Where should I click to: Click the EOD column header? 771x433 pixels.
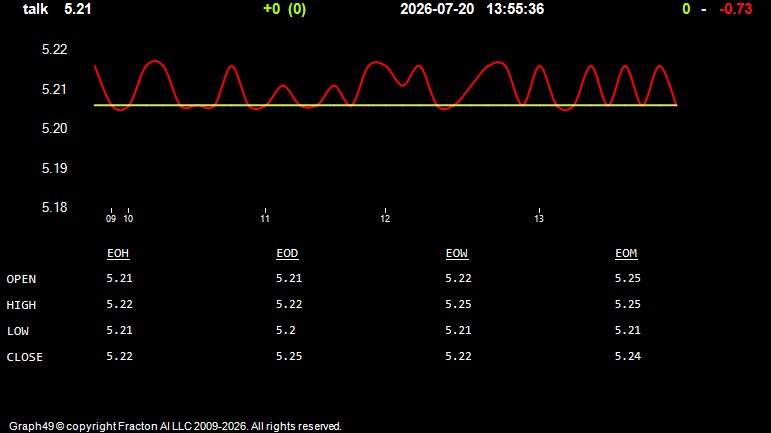click(287, 253)
